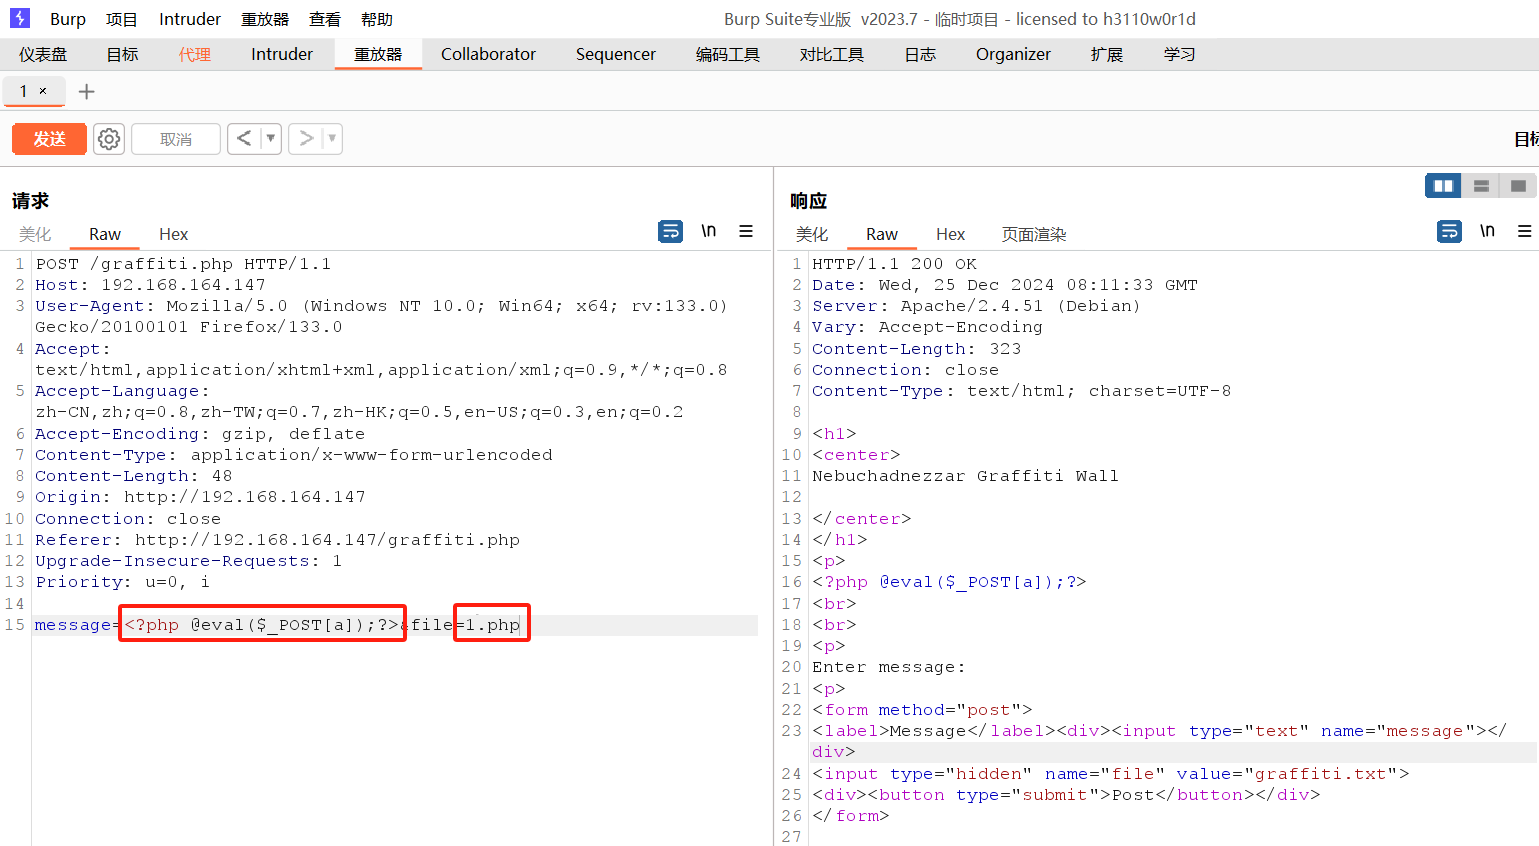Image resolution: width=1539 pixels, height=846 pixels.
Task: Expand the back history dropdown arrow
Action: pyautogui.click(x=271, y=138)
